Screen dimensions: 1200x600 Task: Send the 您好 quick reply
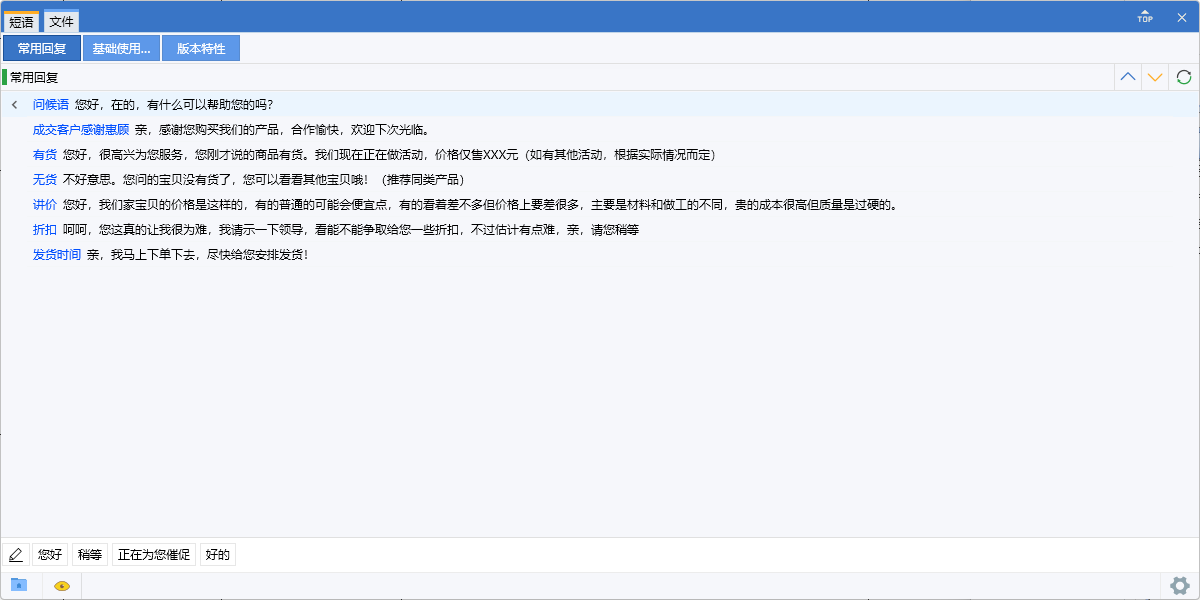49,553
